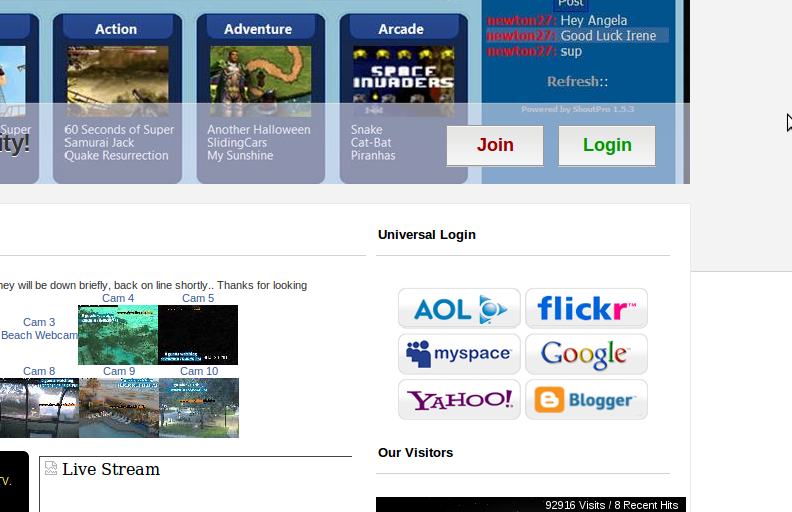This screenshot has width=792, height=512.
Task: Sign in with the Flickr logo button
Action: coord(586,308)
